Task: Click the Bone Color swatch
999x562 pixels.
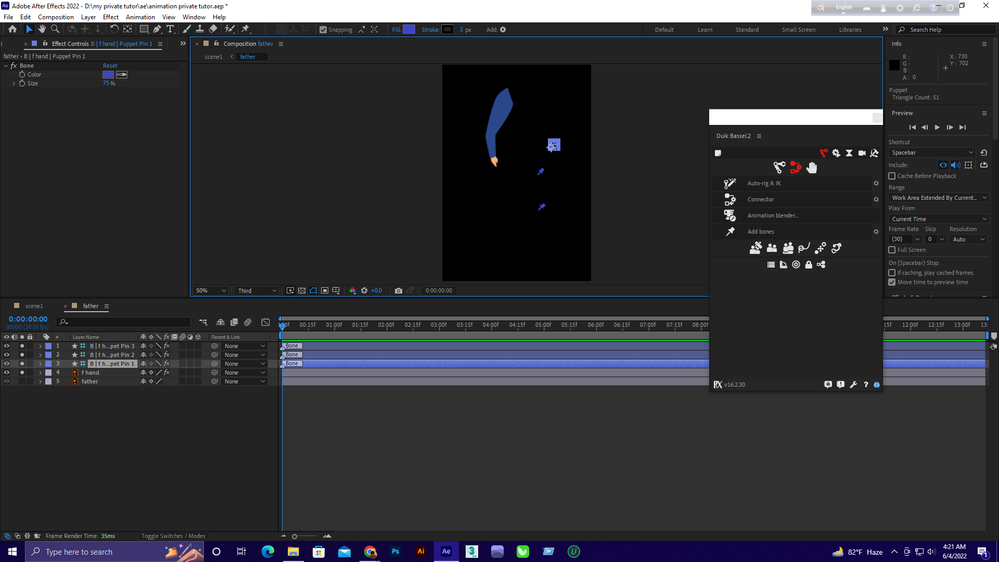Action: 108,75
